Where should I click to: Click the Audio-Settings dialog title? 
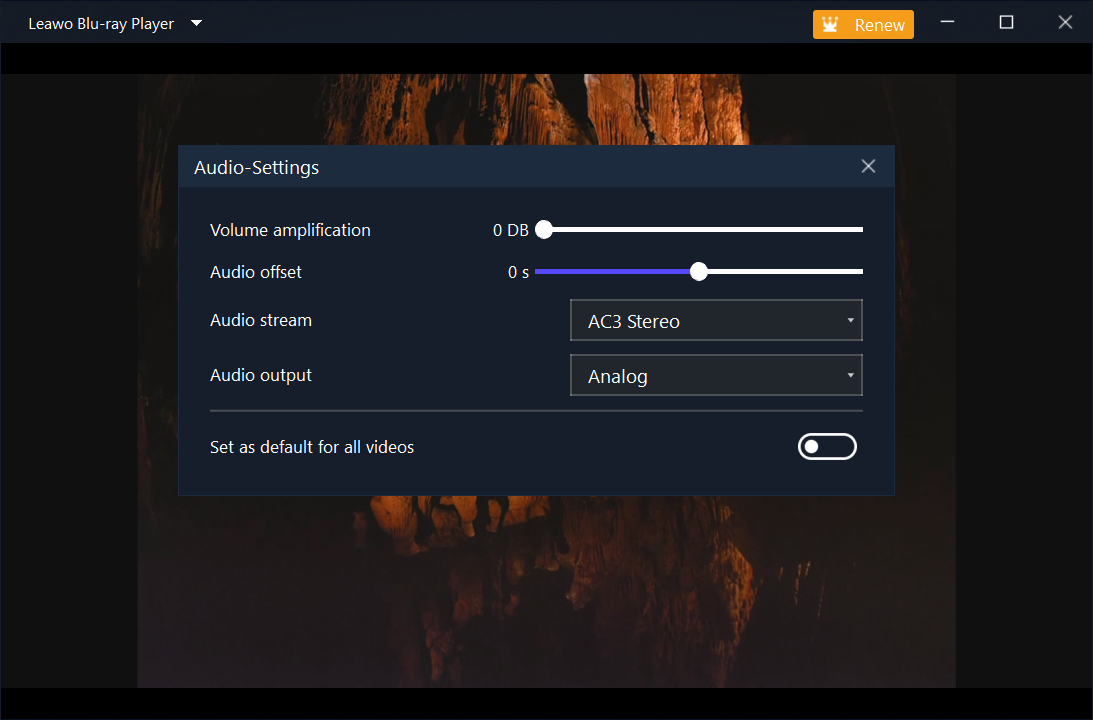click(x=256, y=167)
